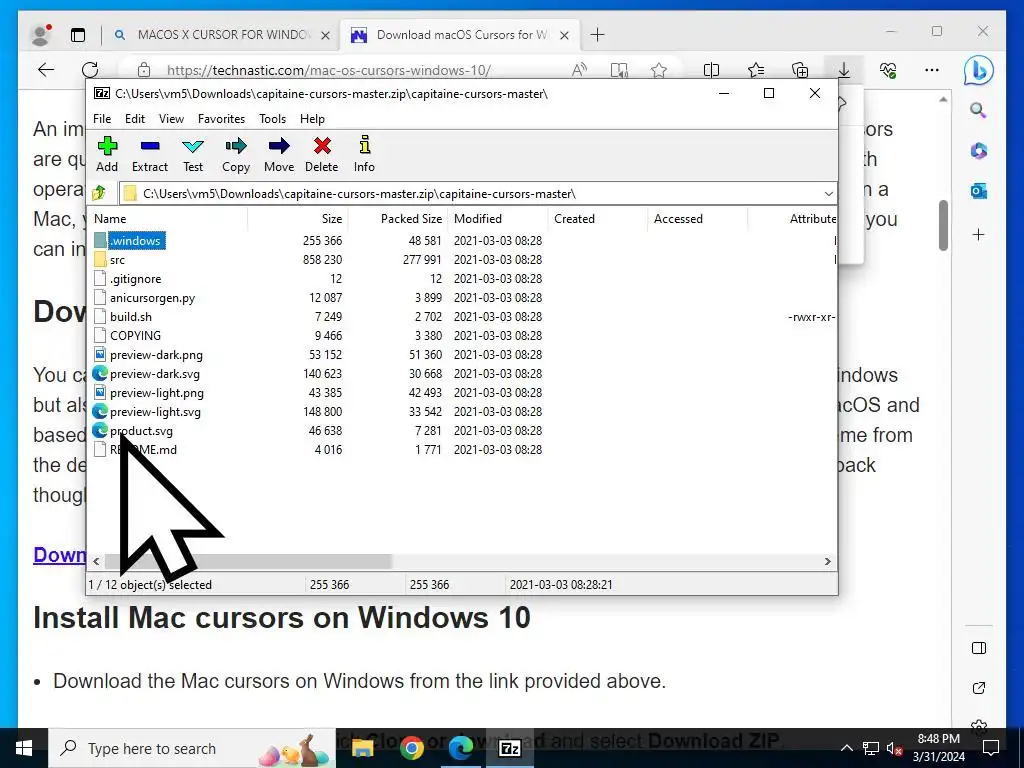
Task: Refresh the browser page
Action: pos(90,70)
